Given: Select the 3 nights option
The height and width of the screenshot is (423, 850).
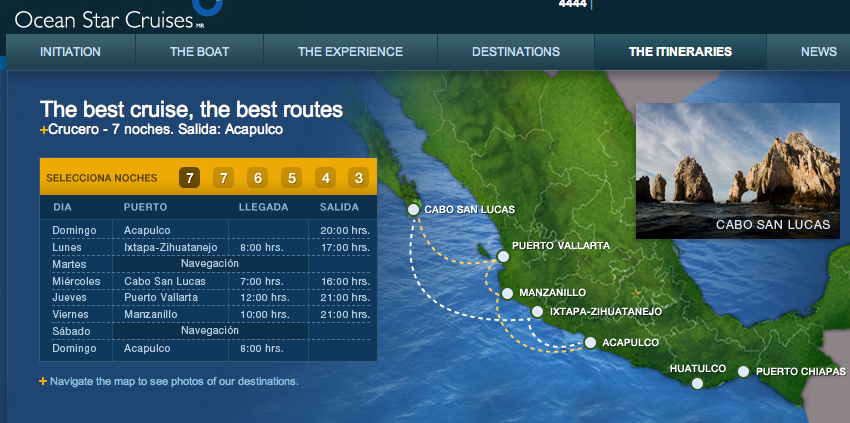Looking at the screenshot, I should pos(357,178).
